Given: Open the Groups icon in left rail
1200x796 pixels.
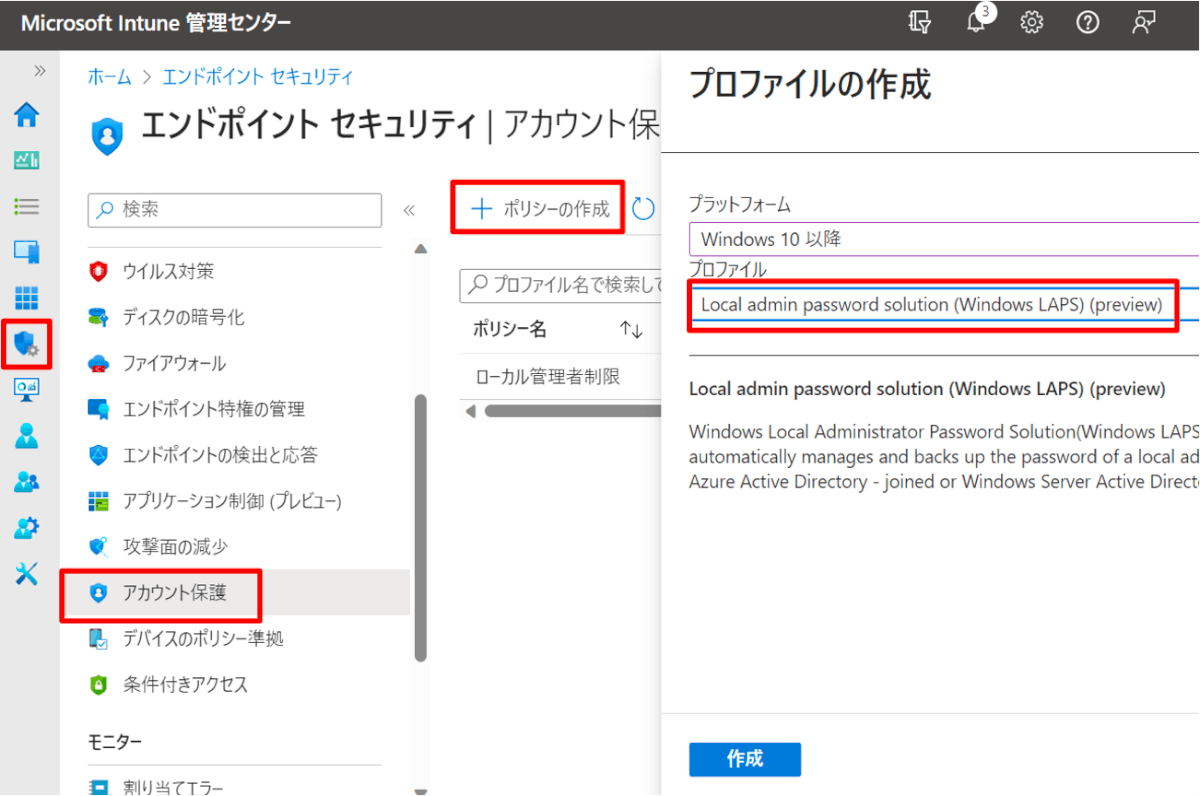Looking at the screenshot, I should point(27,482).
